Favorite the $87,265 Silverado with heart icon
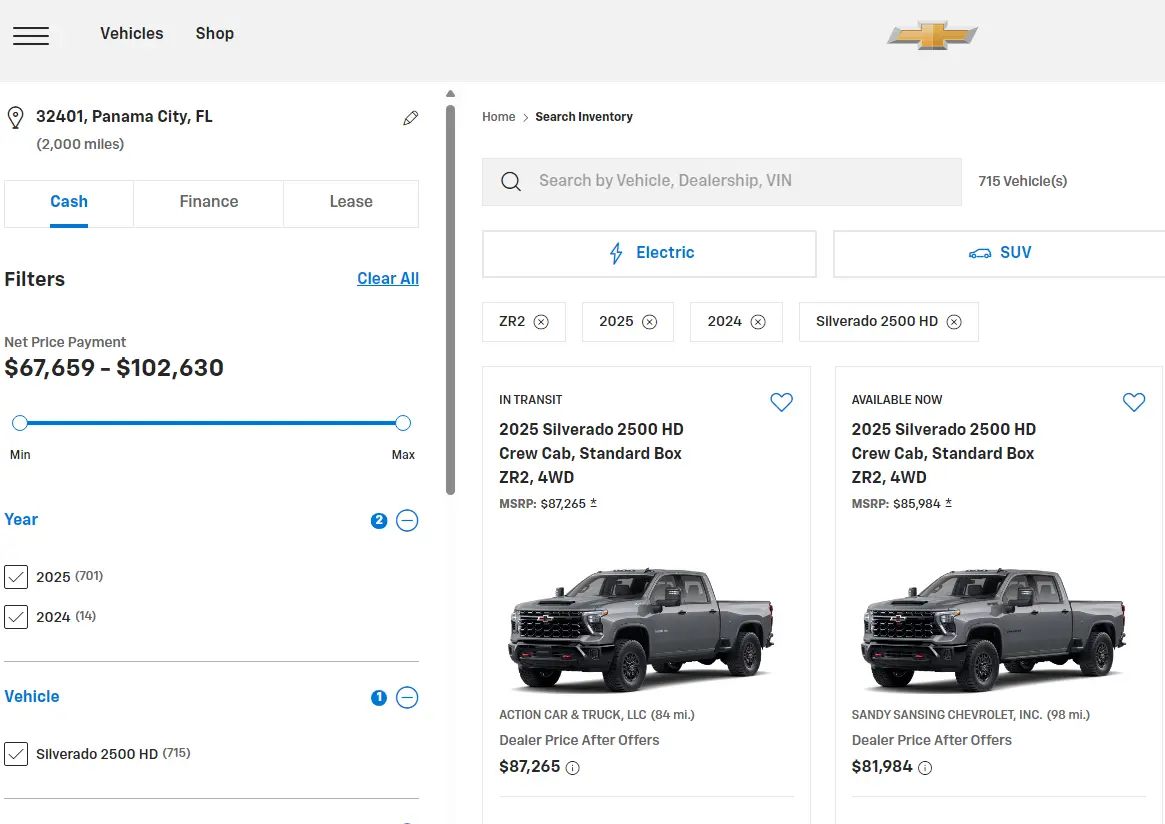The height and width of the screenshot is (824, 1165). 781,402
